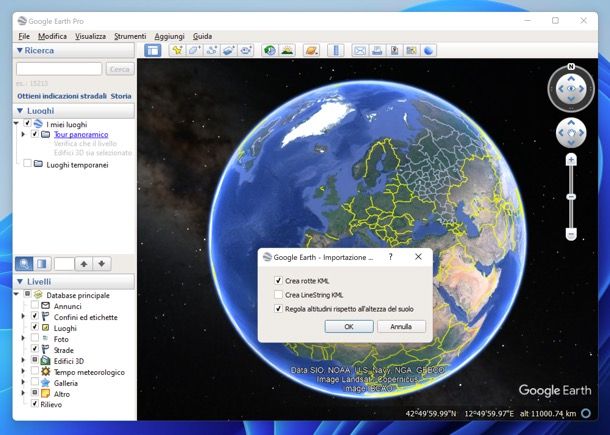Expand the Edifici 3D layer

click(23, 360)
